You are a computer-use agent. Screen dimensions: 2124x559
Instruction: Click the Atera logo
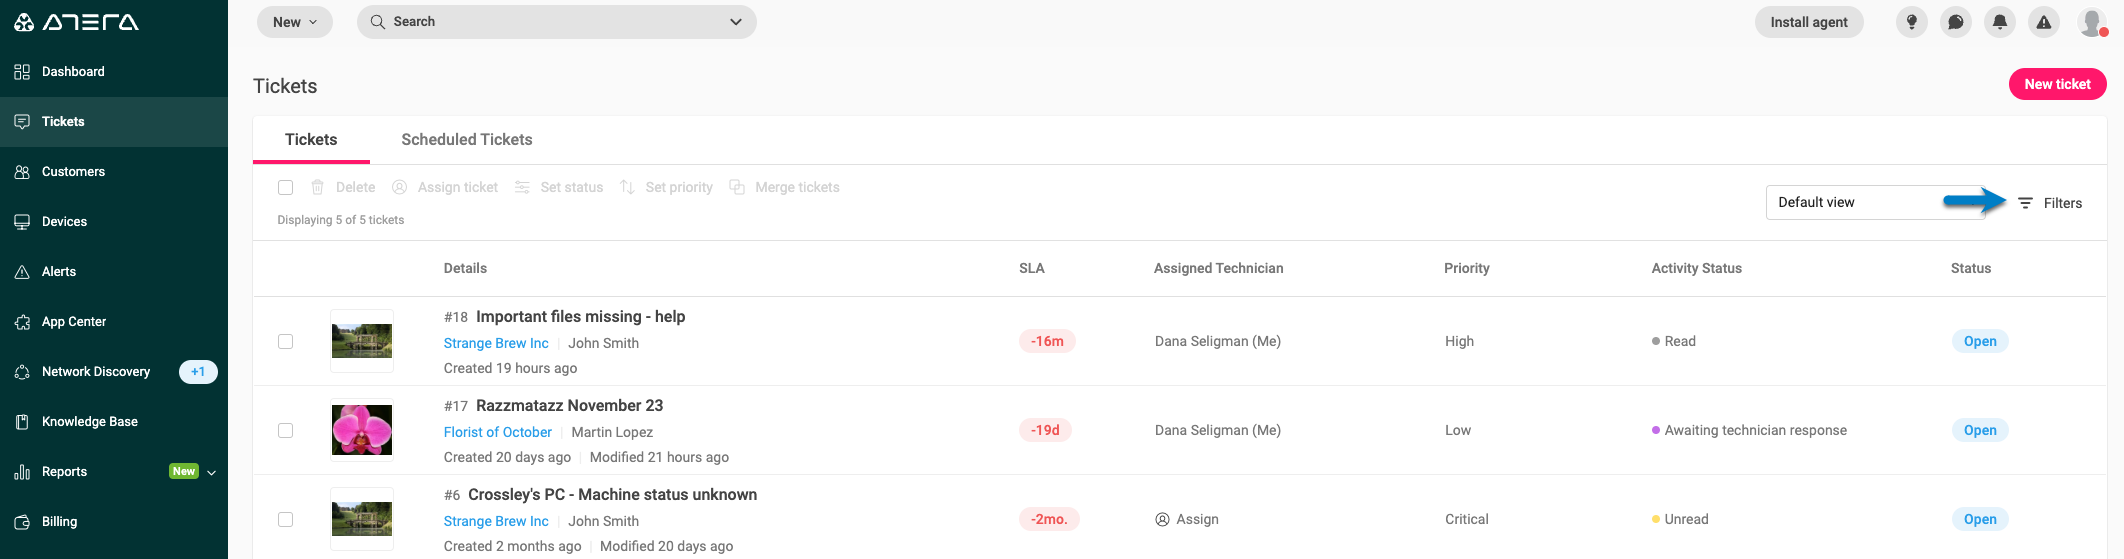coord(77,22)
